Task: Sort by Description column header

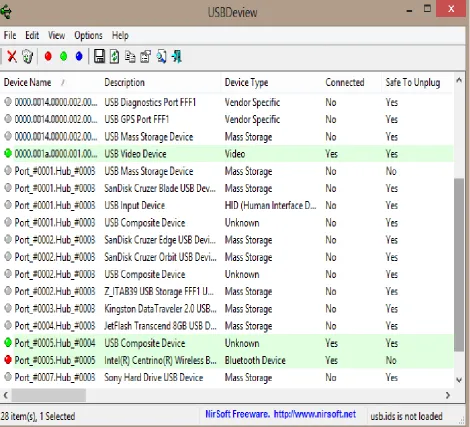Action: click(x=161, y=82)
